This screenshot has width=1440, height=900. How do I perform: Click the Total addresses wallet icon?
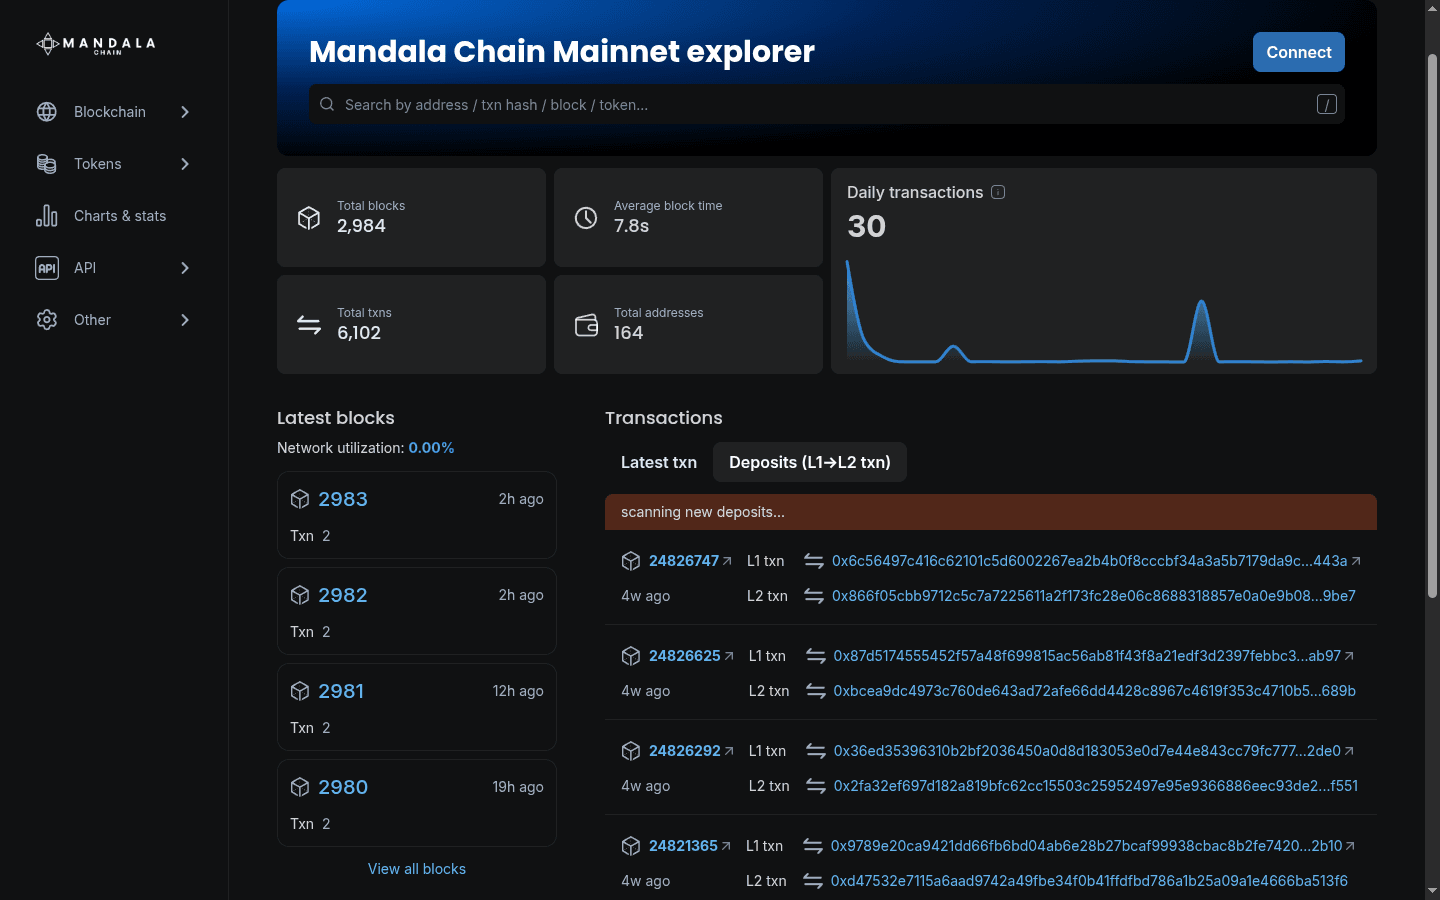click(x=586, y=324)
